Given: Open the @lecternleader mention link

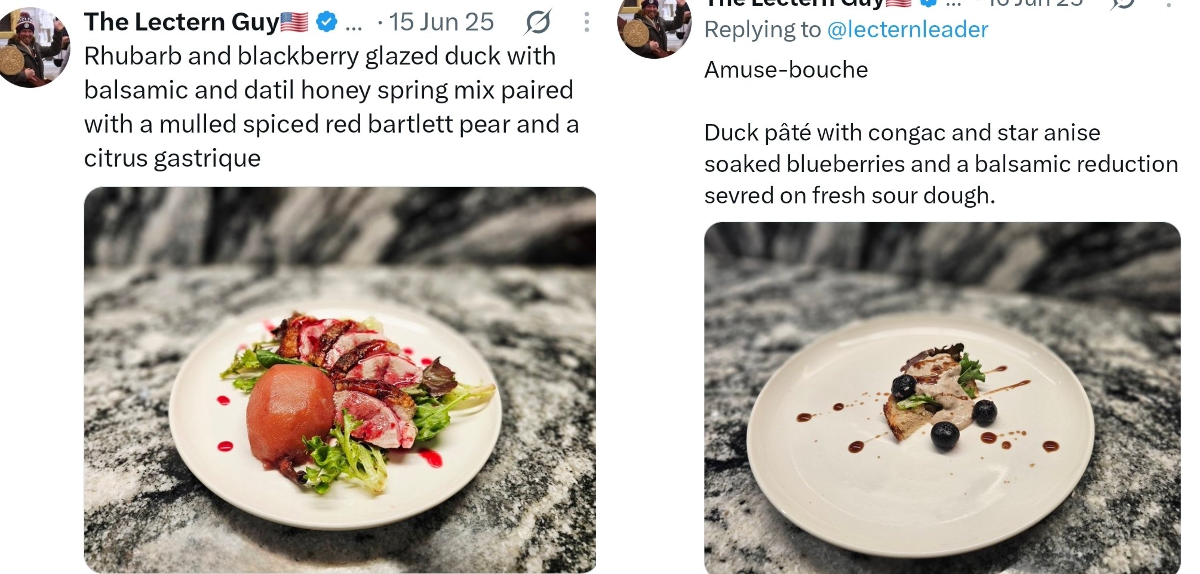Looking at the screenshot, I should click(908, 30).
